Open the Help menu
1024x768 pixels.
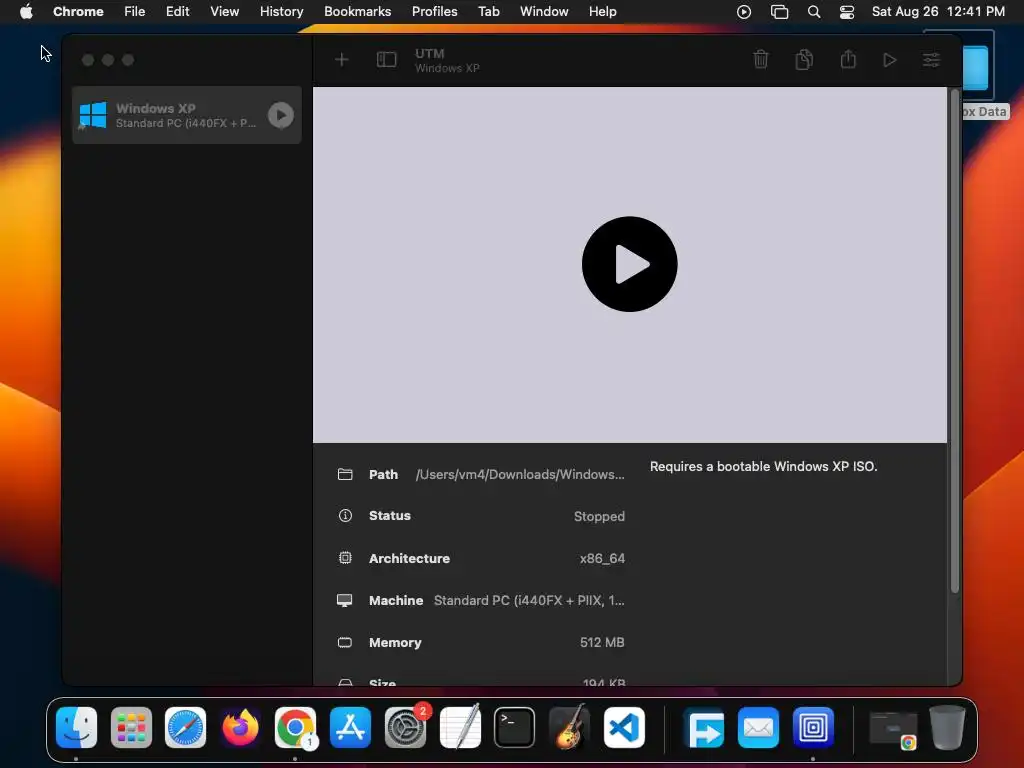pyautogui.click(x=602, y=12)
